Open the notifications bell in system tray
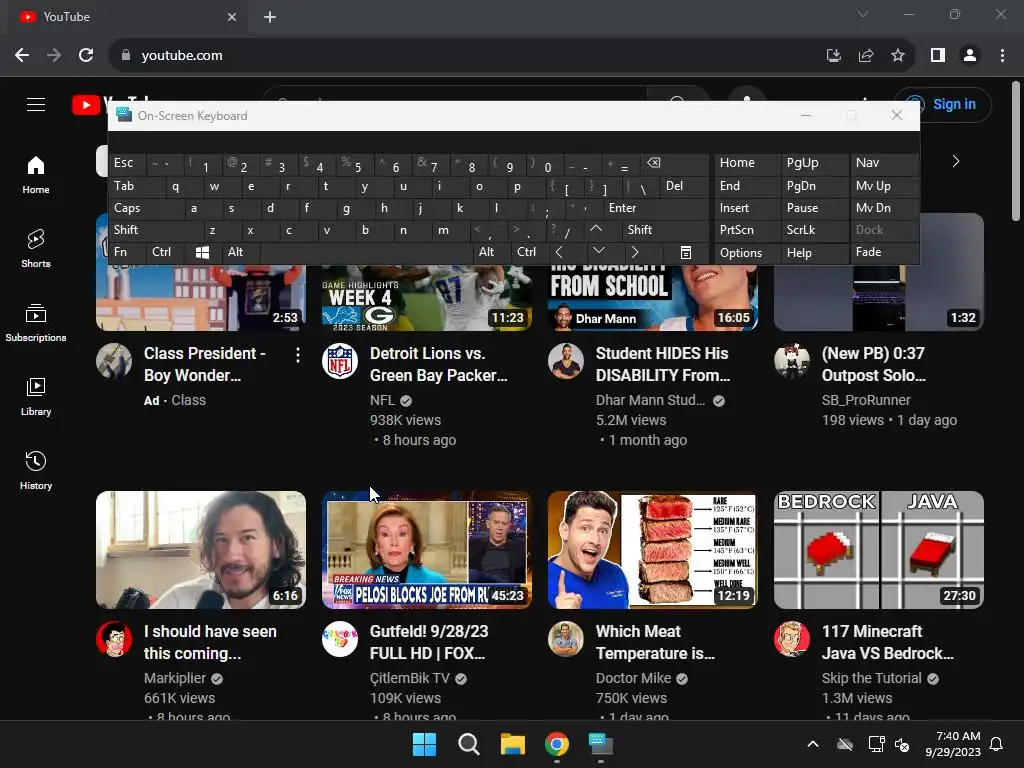 click(x=997, y=744)
